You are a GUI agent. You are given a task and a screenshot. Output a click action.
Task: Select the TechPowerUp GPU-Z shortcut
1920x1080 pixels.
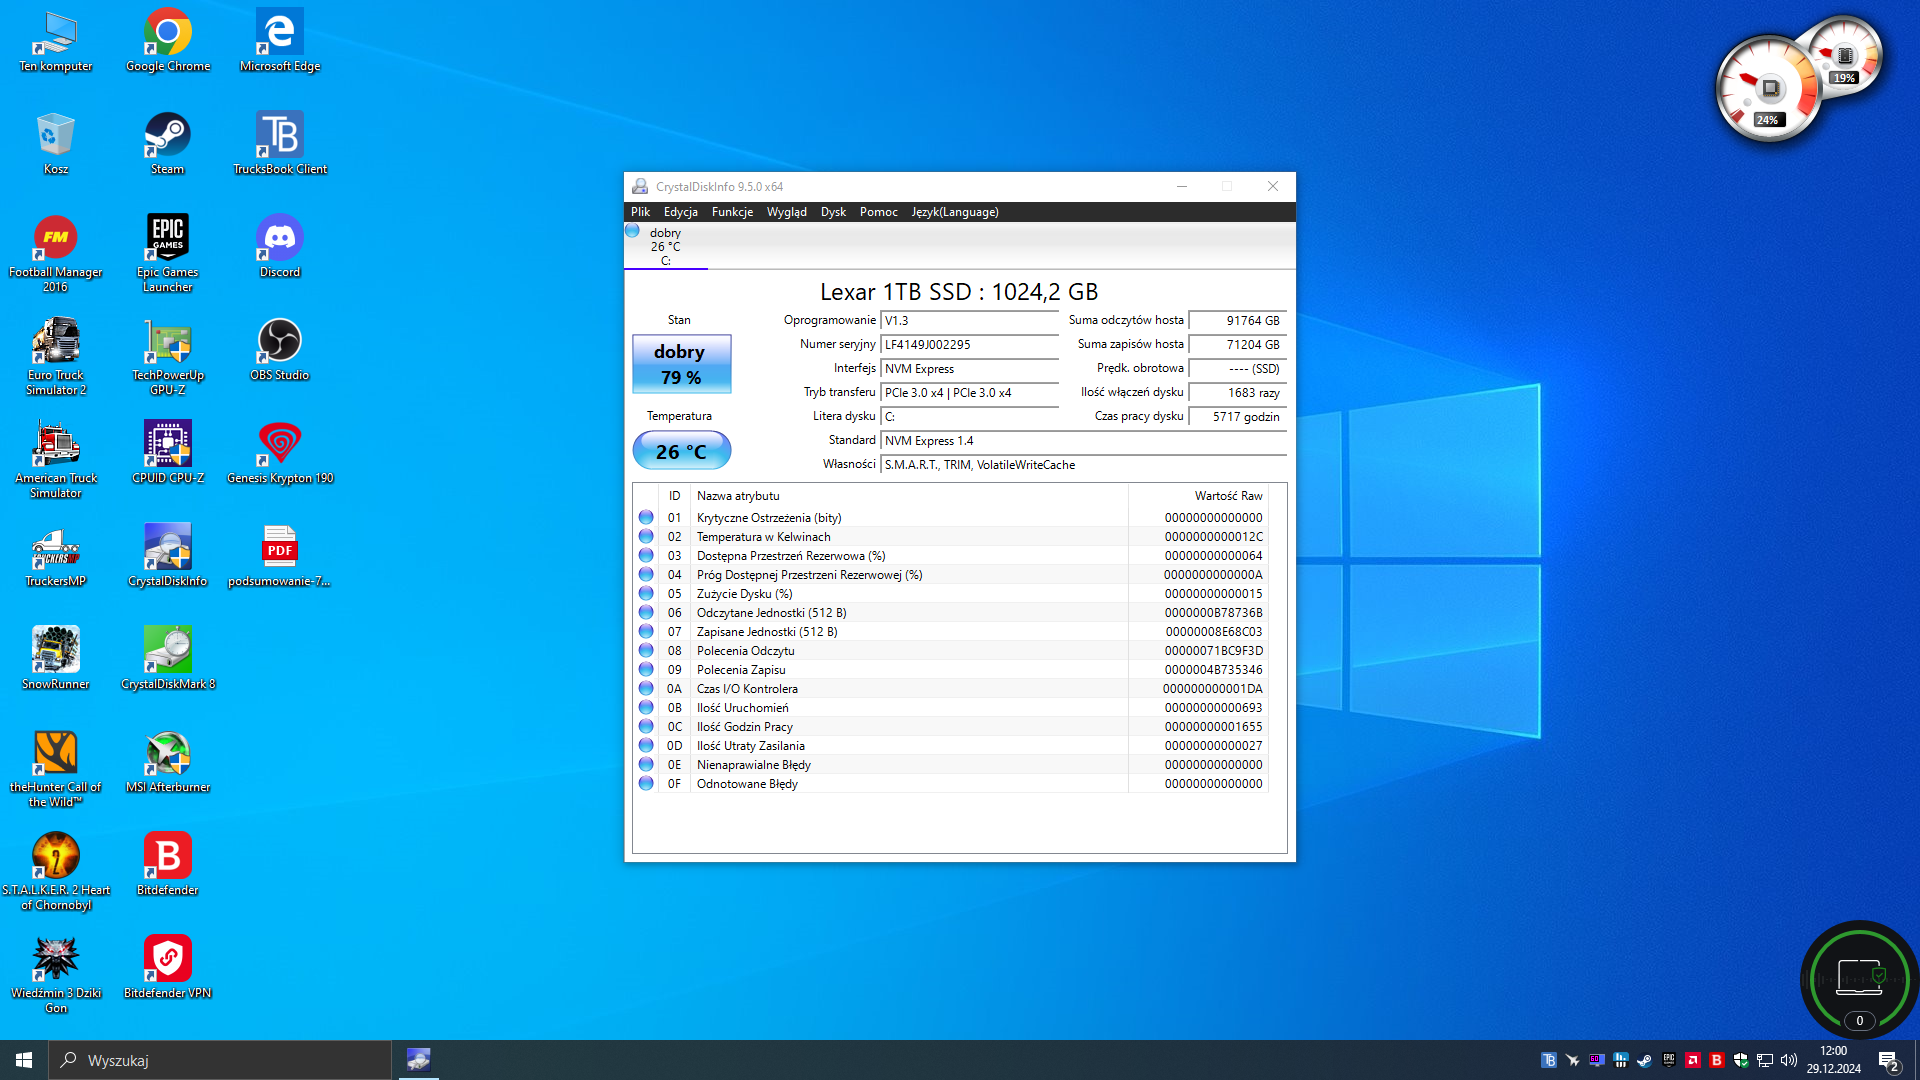click(x=168, y=358)
